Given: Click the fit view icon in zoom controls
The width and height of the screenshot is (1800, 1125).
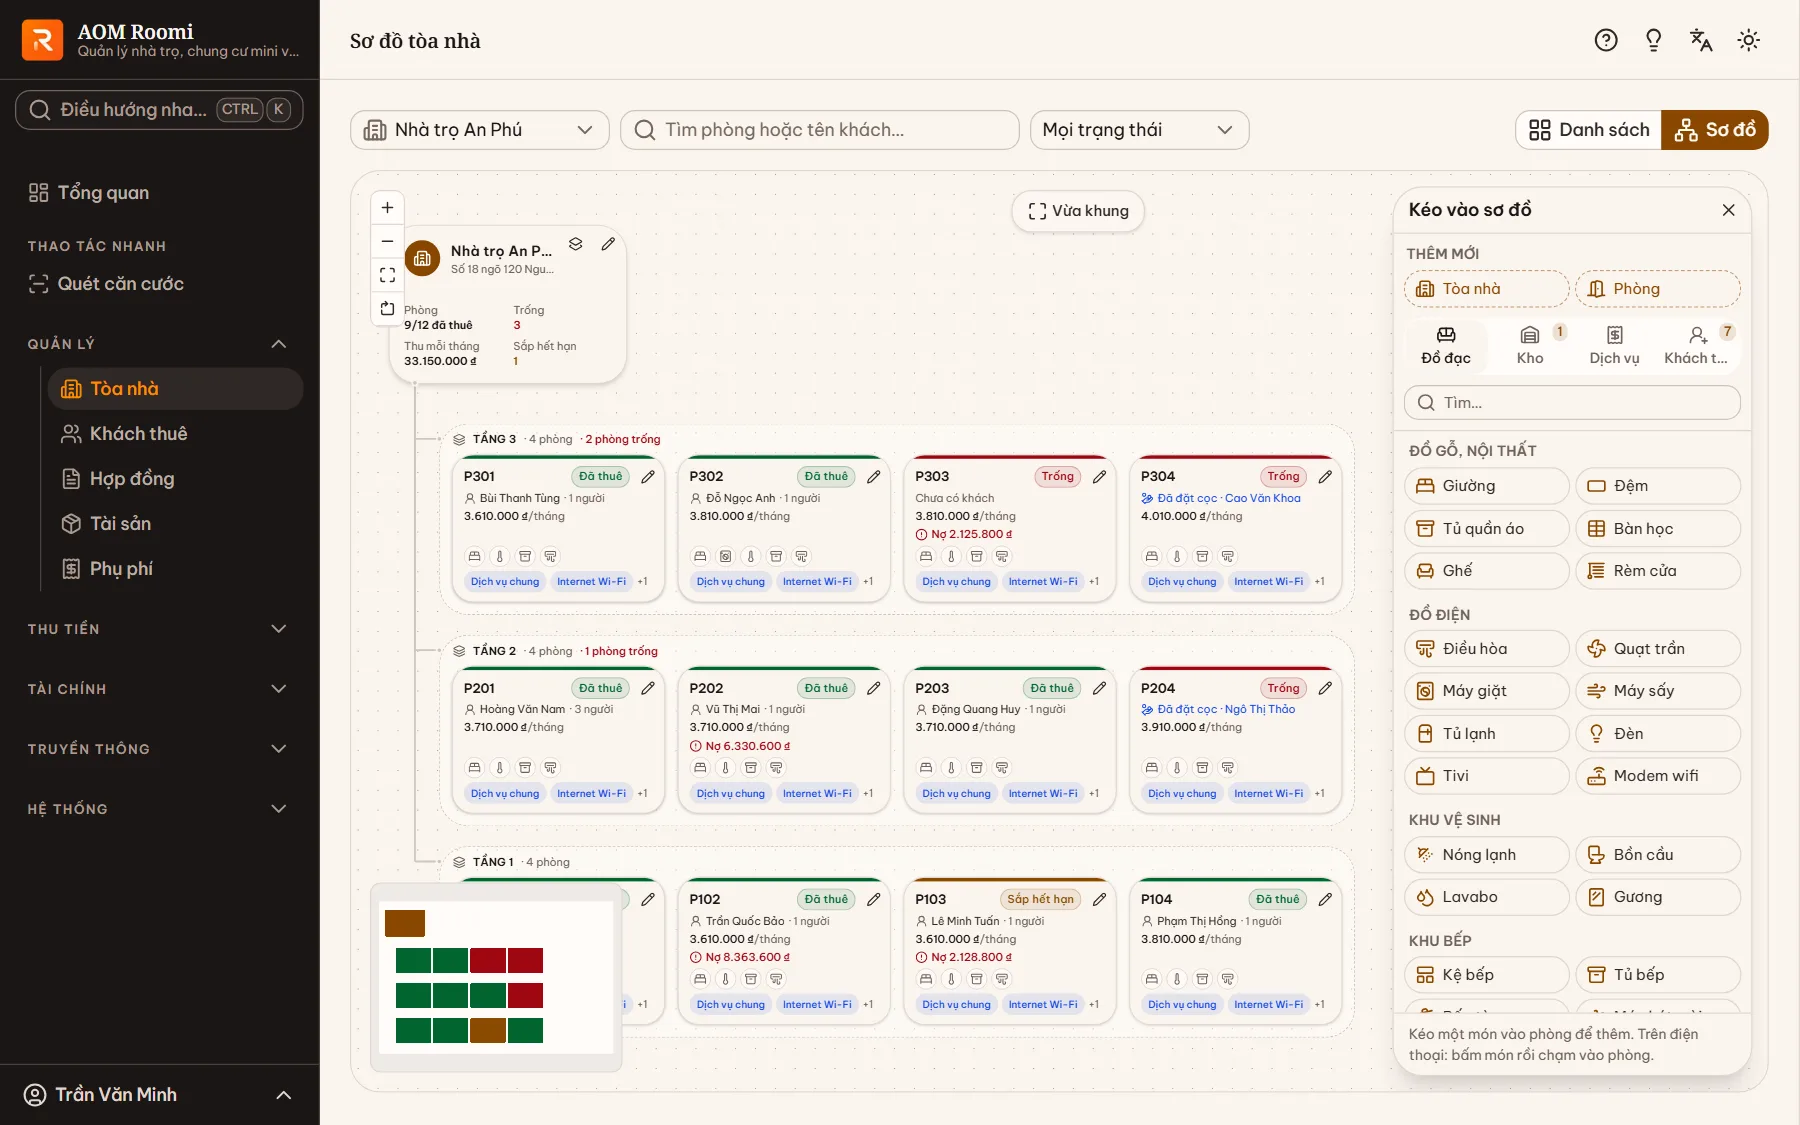Looking at the screenshot, I should (387, 275).
